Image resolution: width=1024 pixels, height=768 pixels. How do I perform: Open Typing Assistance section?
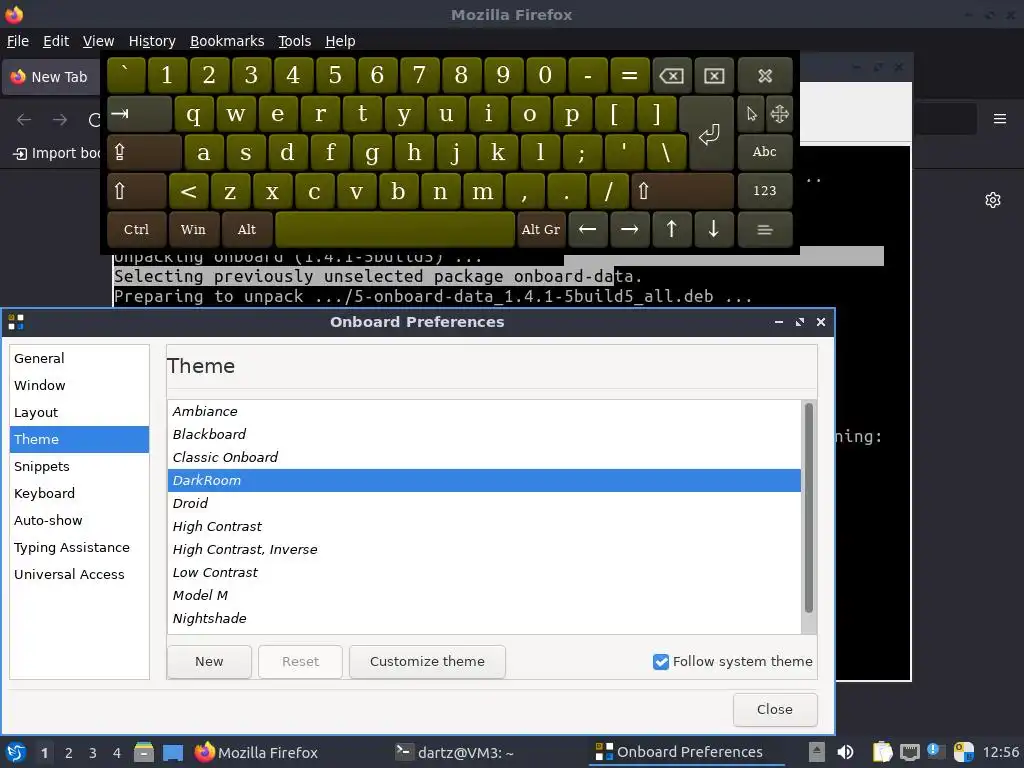coord(79,547)
